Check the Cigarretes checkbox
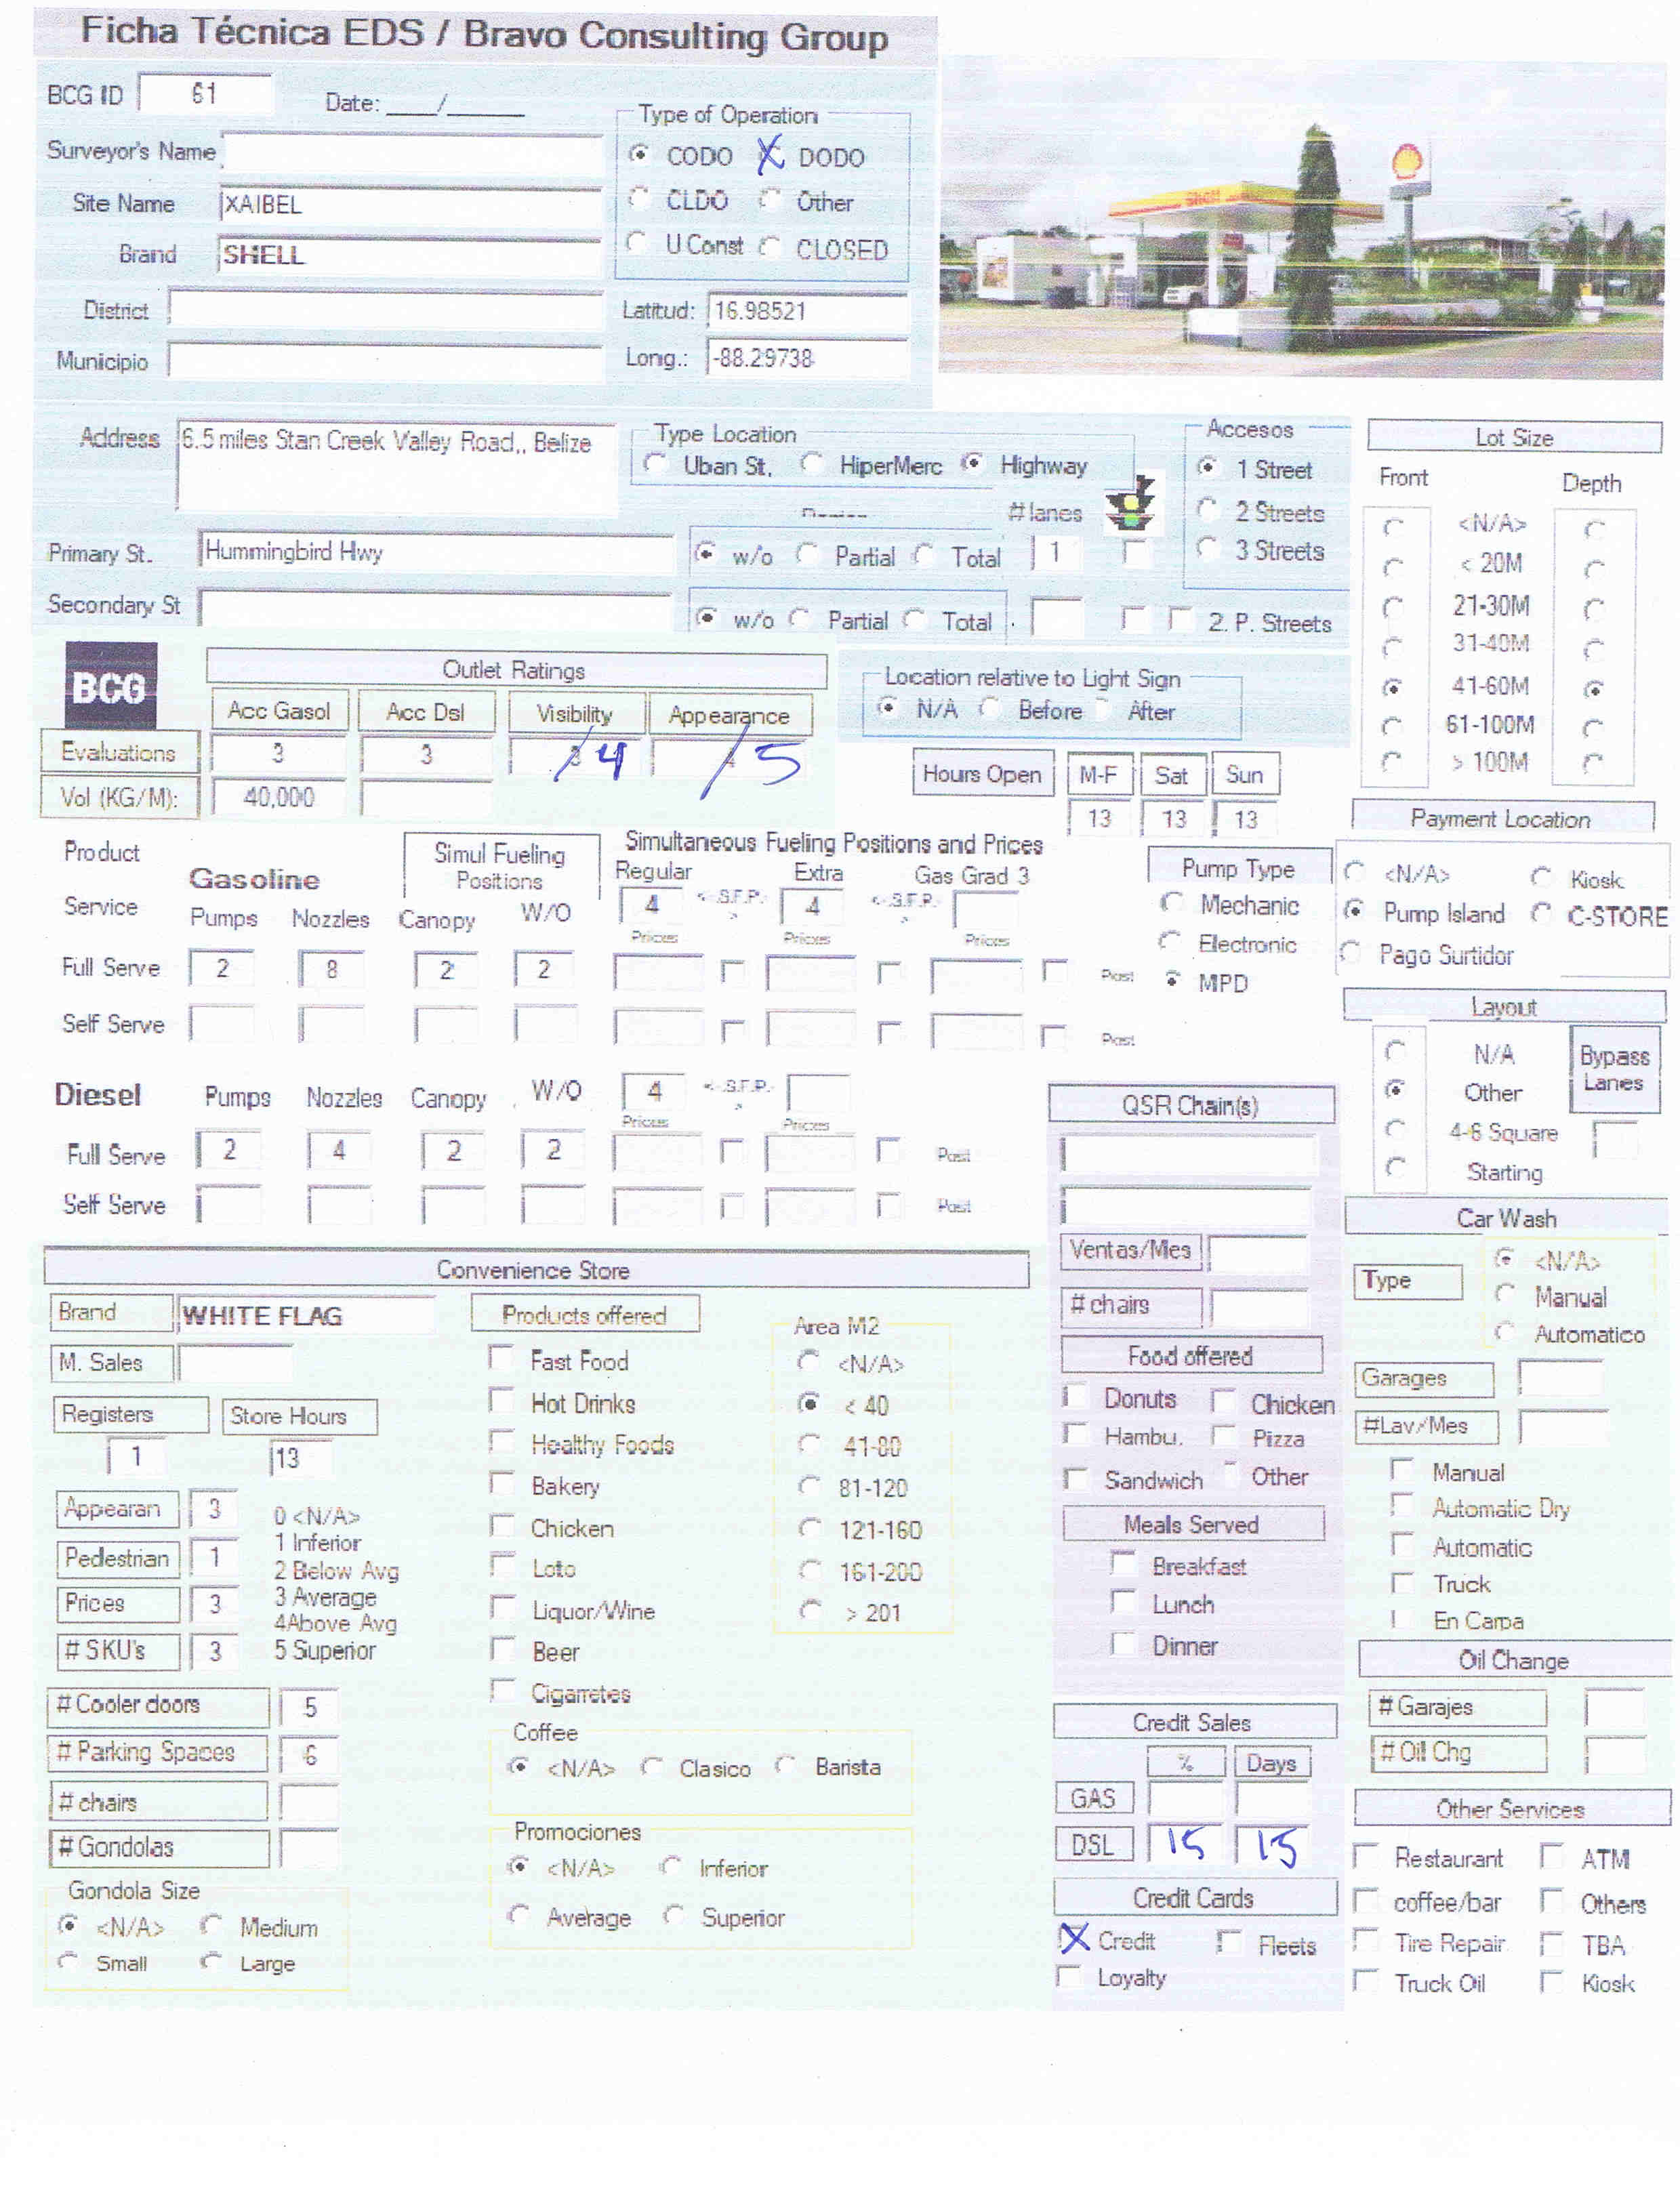The width and height of the screenshot is (1680, 2188). [502, 1690]
